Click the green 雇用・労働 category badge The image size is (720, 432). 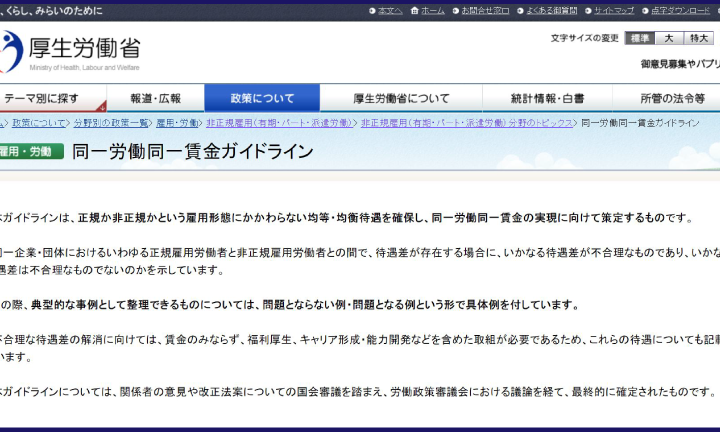[31, 151]
